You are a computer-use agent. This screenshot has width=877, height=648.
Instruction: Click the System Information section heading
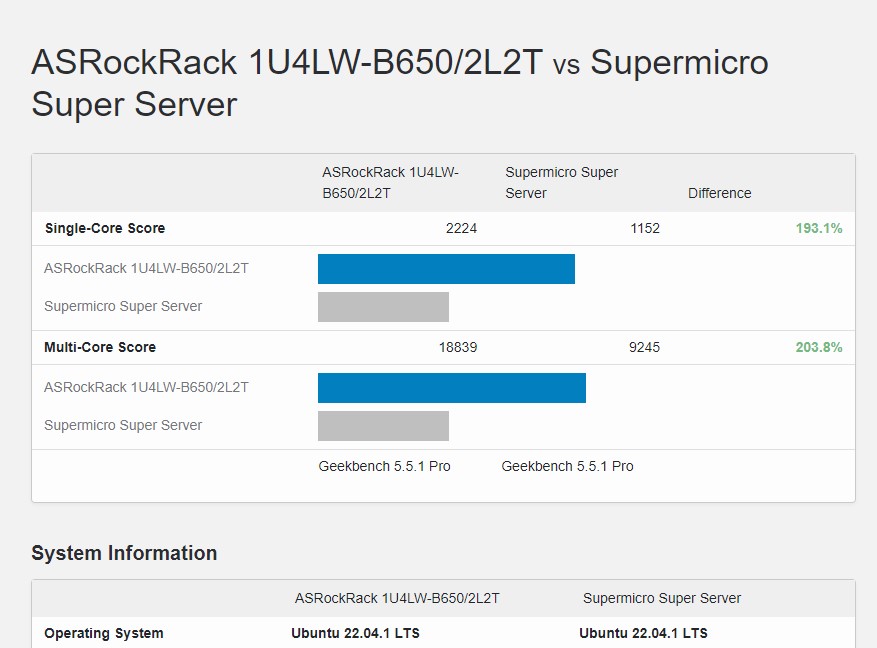pyautogui.click(x=124, y=553)
